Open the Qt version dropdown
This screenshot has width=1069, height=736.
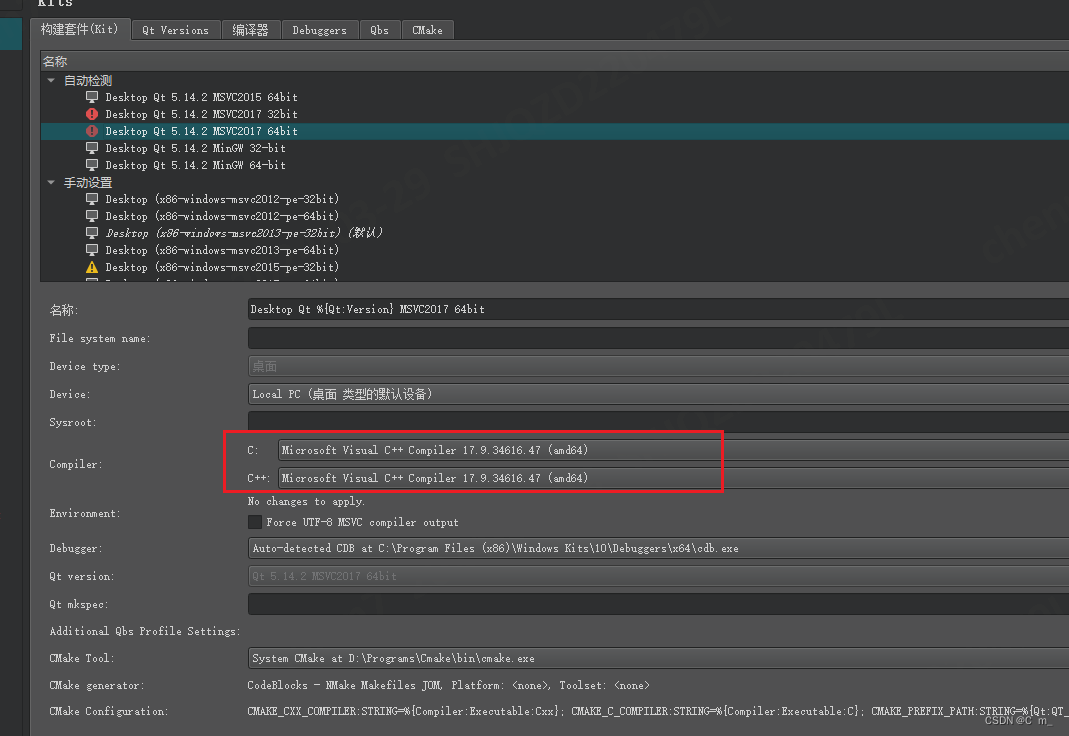[x=659, y=576]
